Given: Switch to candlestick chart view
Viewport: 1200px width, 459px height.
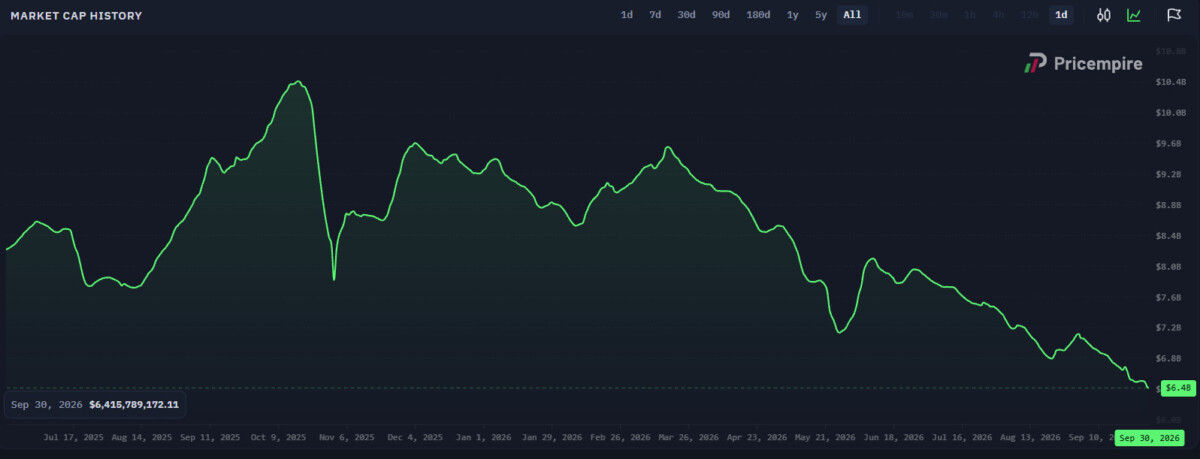Looking at the screenshot, I should (x=1104, y=15).
